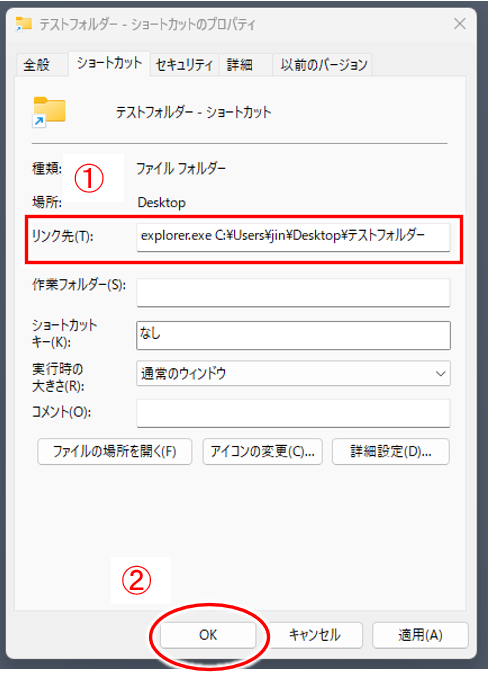Click the small folder icon in title bar
This screenshot has width=488, height=676.
pos(24,24)
